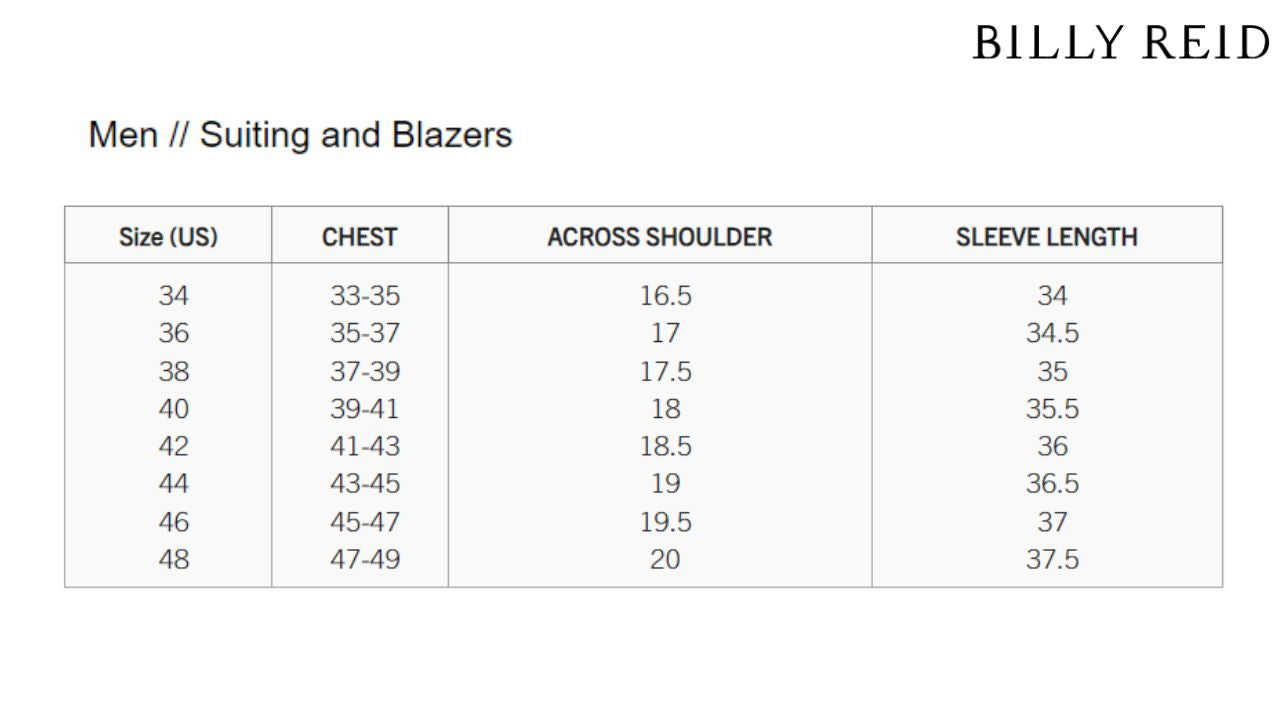Click the Size (US) column header
The height and width of the screenshot is (720, 1280).
pyautogui.click(x=168, y=237)
